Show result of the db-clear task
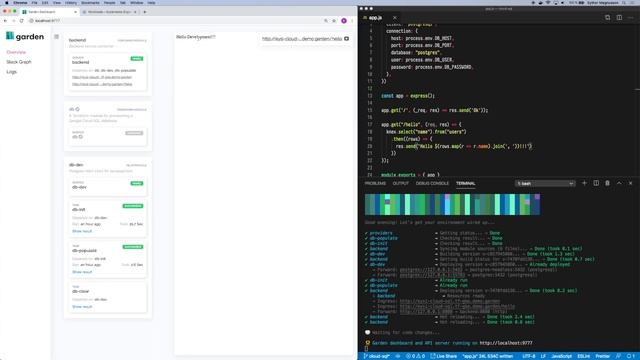The image size is (640, 360). tap(82, 307)
